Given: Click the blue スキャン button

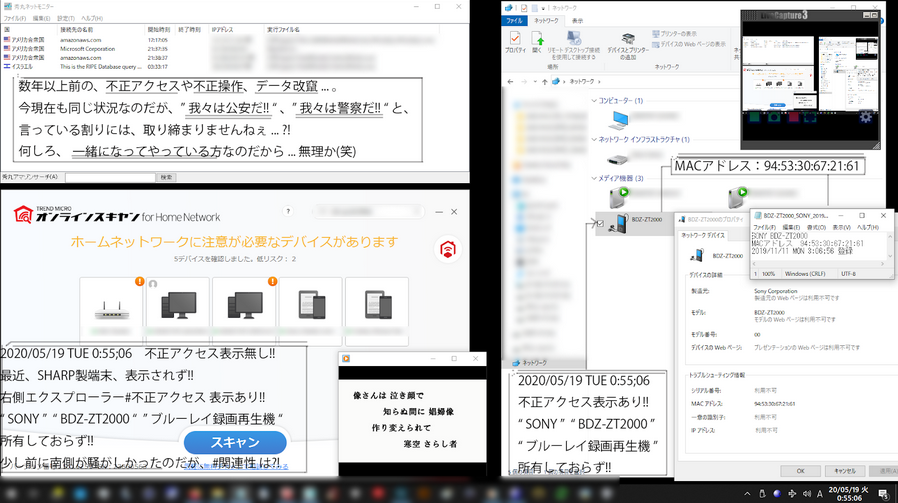Looking at the screenshot, I should tap(235, 442).
